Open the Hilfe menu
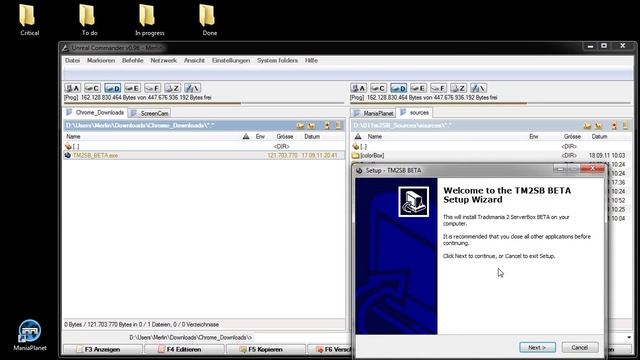The width and height of the screenshot is (640, 360). (x=311, y=60)
